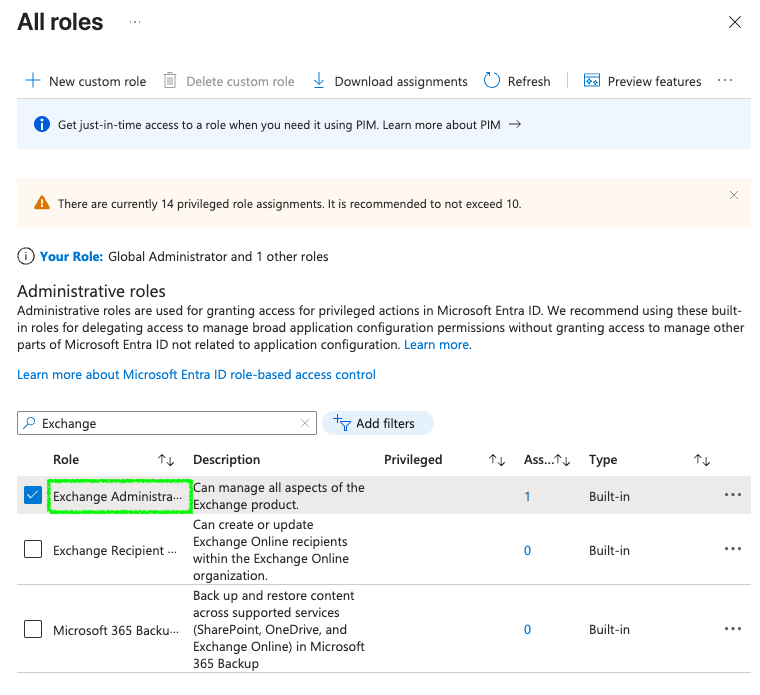Open Learn more about Entra ID role-based access control
This screenshot has width=760, height=695.
point(196,375)
